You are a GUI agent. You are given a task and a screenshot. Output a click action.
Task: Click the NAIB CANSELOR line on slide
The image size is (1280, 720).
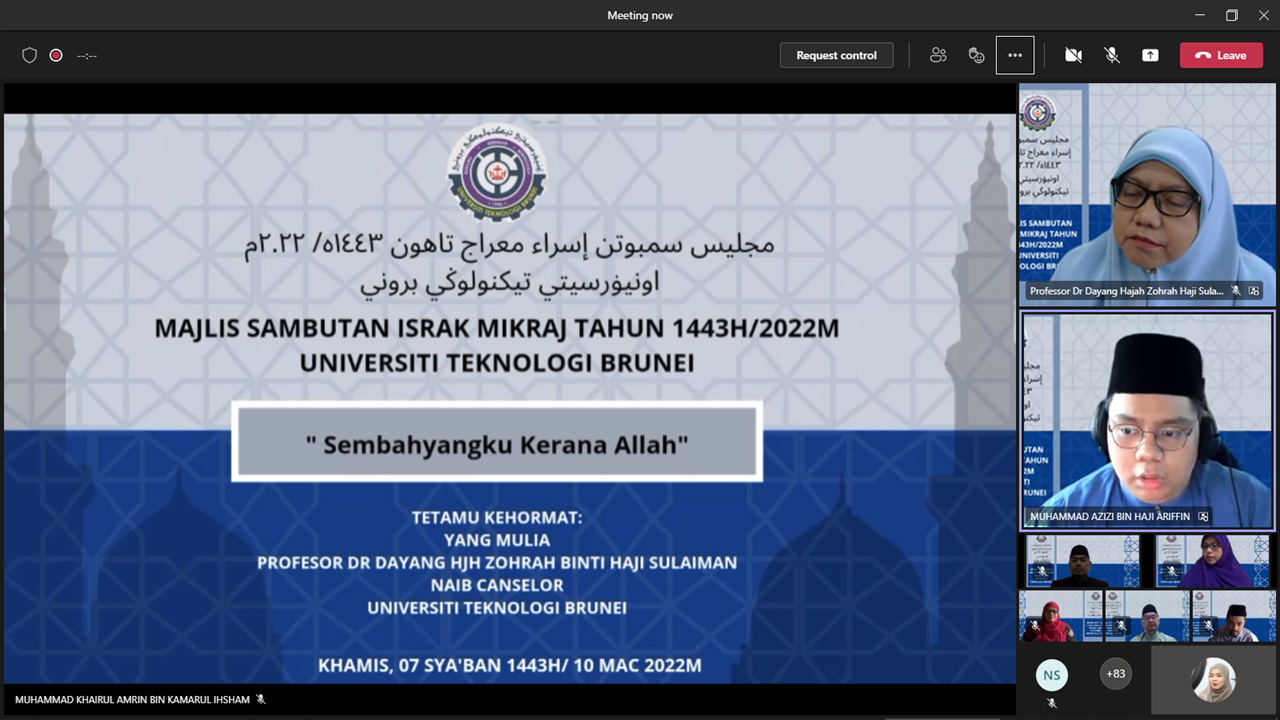click(x=497, y=585)
